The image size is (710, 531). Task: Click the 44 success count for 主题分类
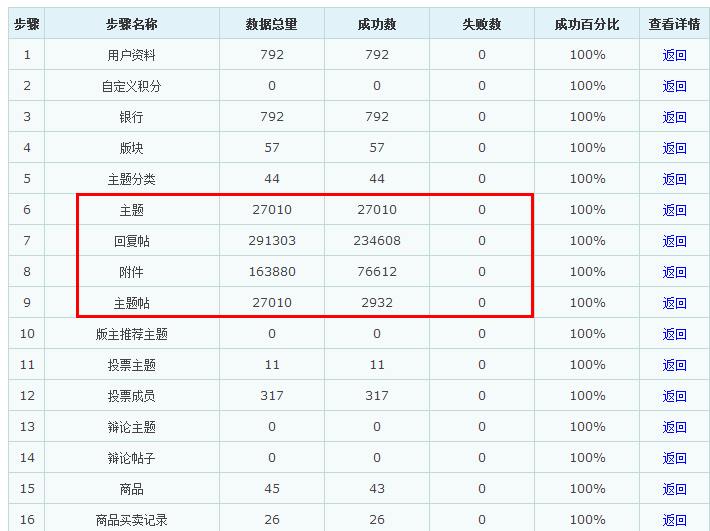(x=377, y=179)
